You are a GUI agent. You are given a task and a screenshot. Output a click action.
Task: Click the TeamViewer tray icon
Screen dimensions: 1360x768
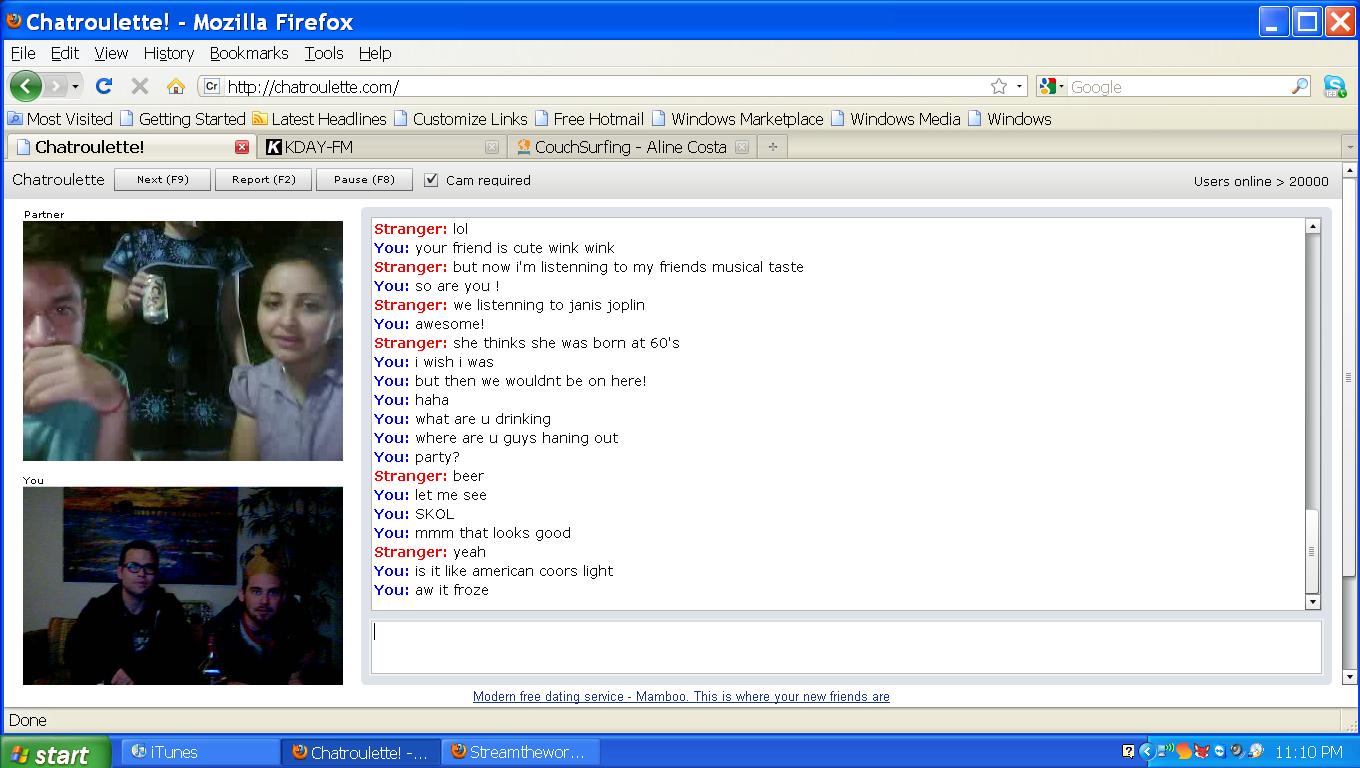pos(1220,751)
